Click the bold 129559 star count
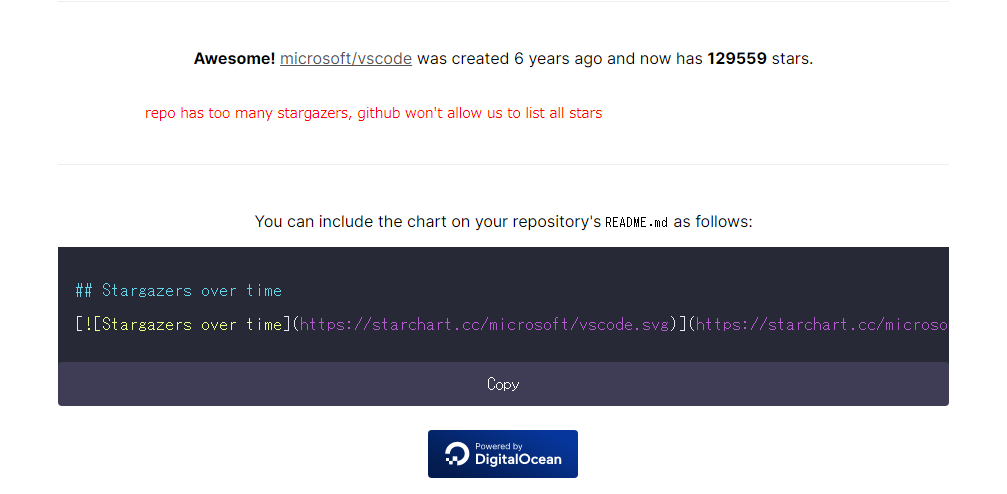The width and height of the screenshot is (1007, 494). pos(736,59)
